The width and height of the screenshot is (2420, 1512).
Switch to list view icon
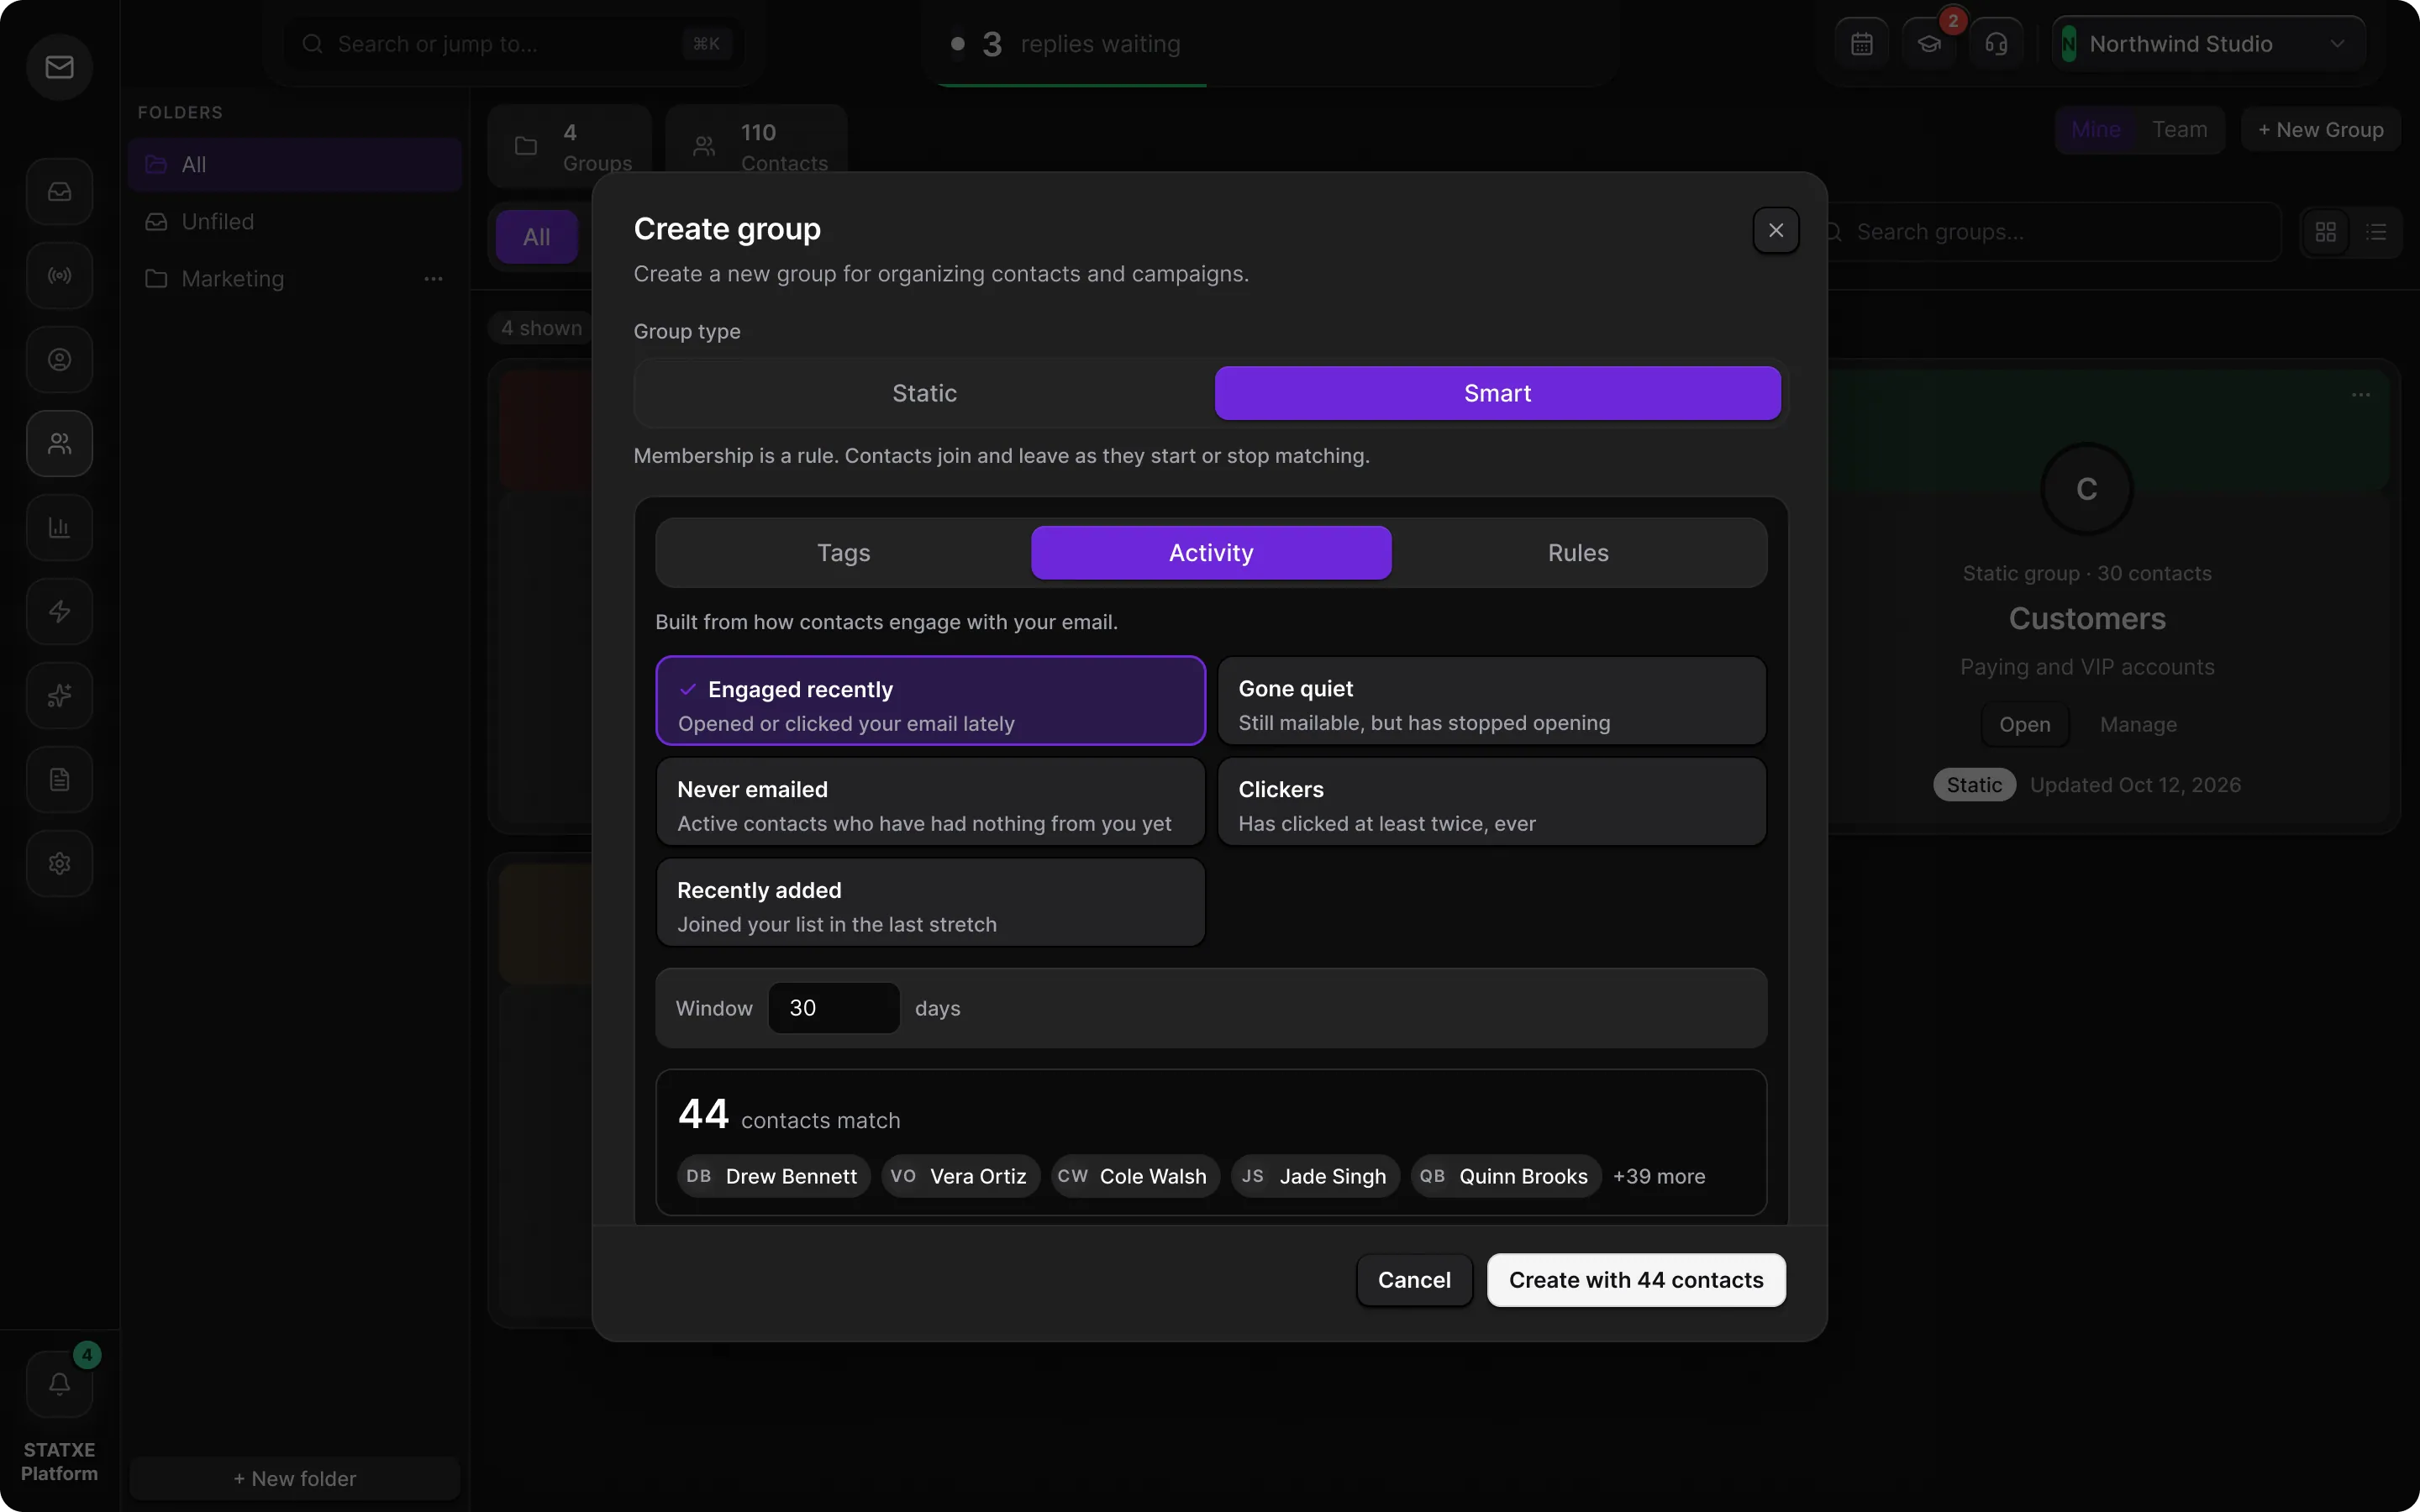[2376, 232]
